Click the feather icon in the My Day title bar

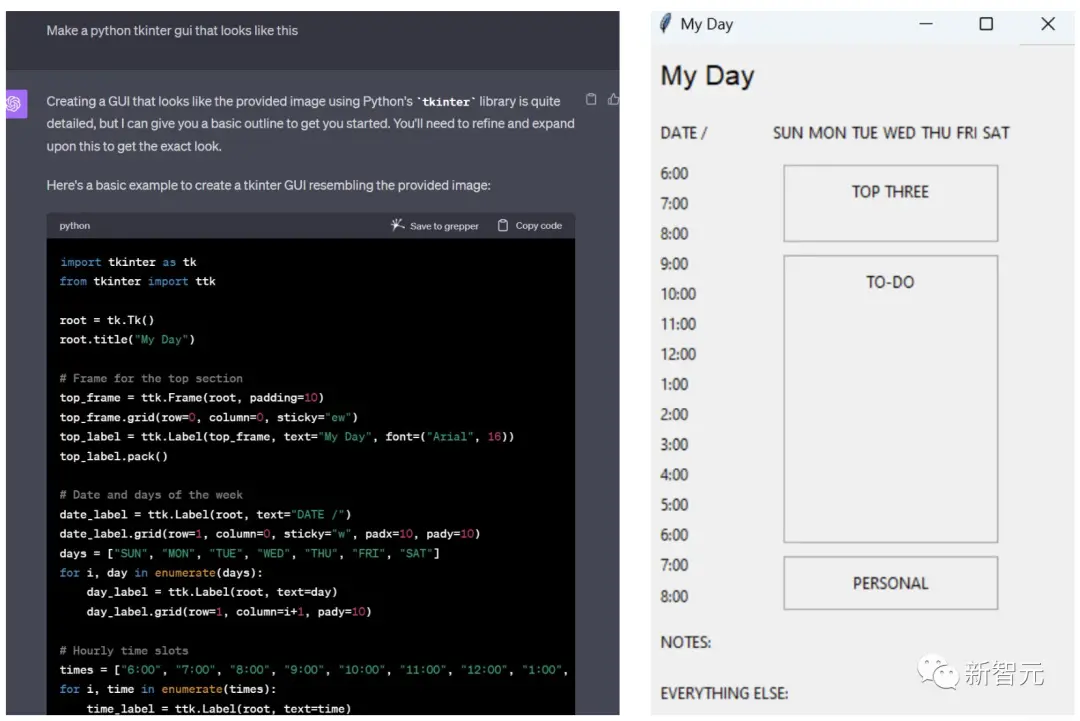click(666, 24)
